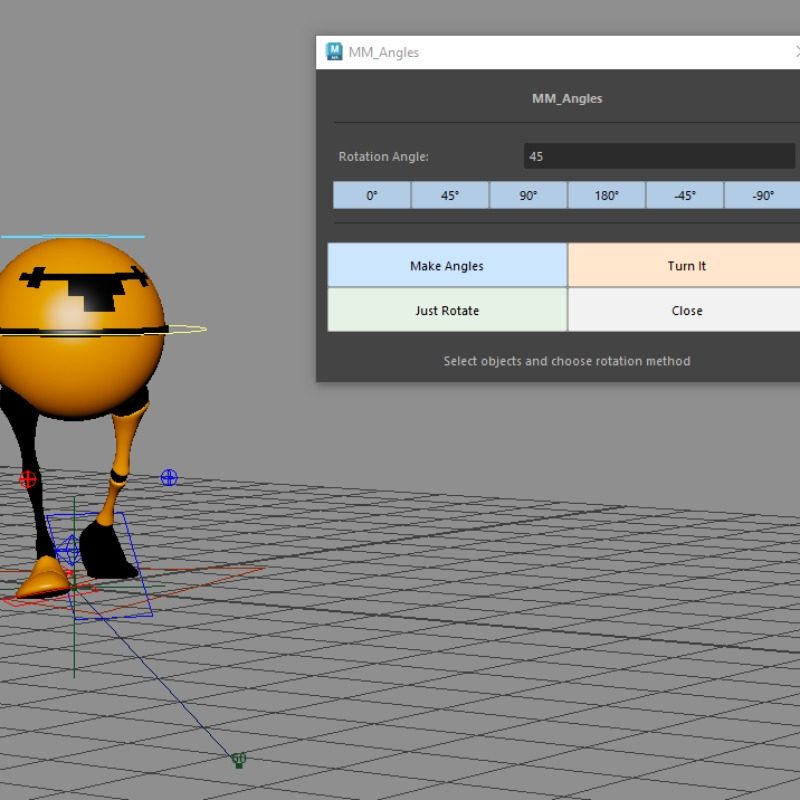Screen dimensions: 800x800
Task: Click the Turn It button
Action: (686, 266)
